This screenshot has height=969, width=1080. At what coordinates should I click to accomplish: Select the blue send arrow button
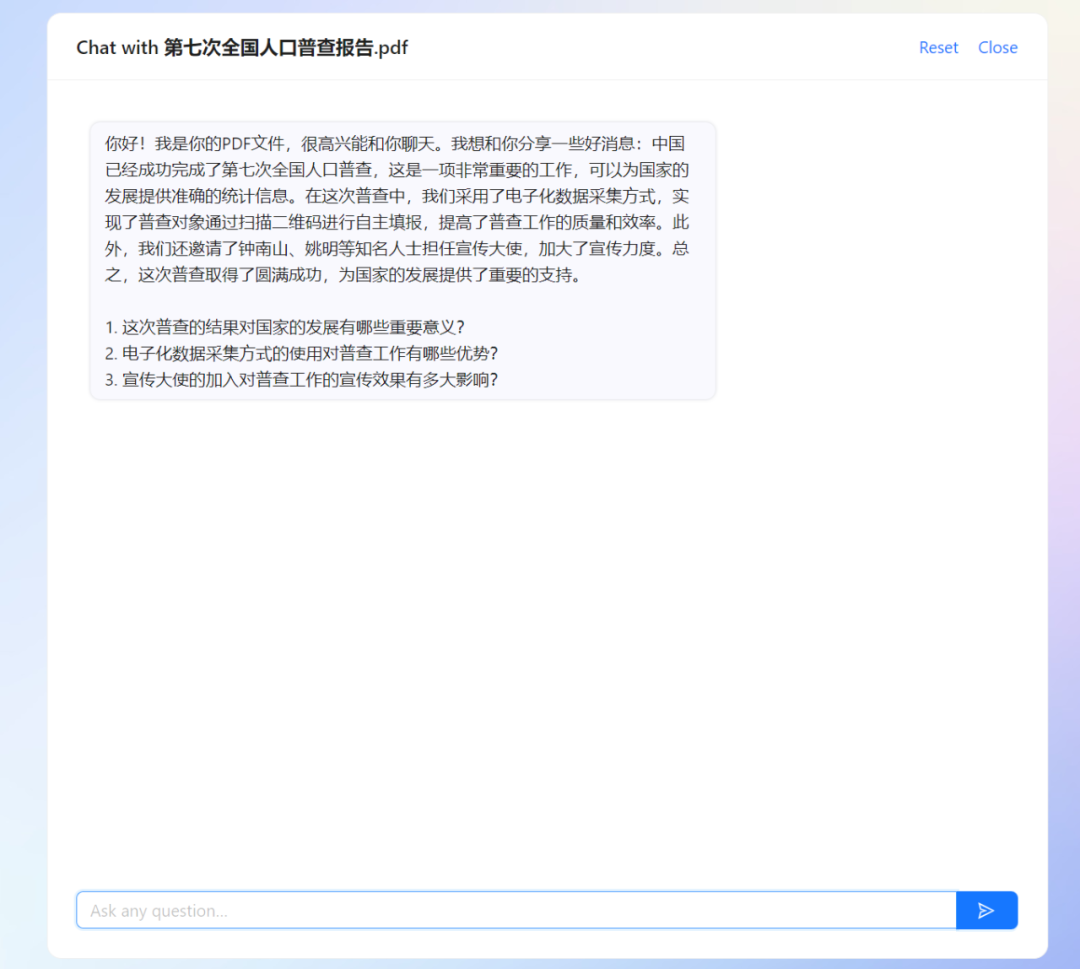point(986,910)
